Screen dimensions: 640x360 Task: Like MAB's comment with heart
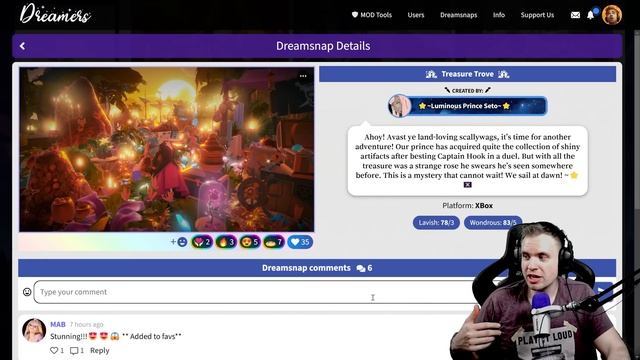click(x=54, y=351)
